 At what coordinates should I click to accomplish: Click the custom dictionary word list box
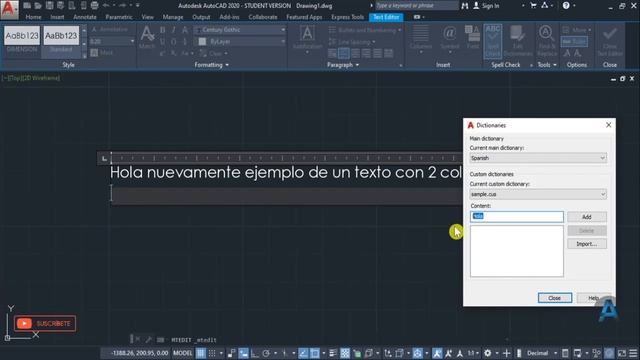[517, 251]
